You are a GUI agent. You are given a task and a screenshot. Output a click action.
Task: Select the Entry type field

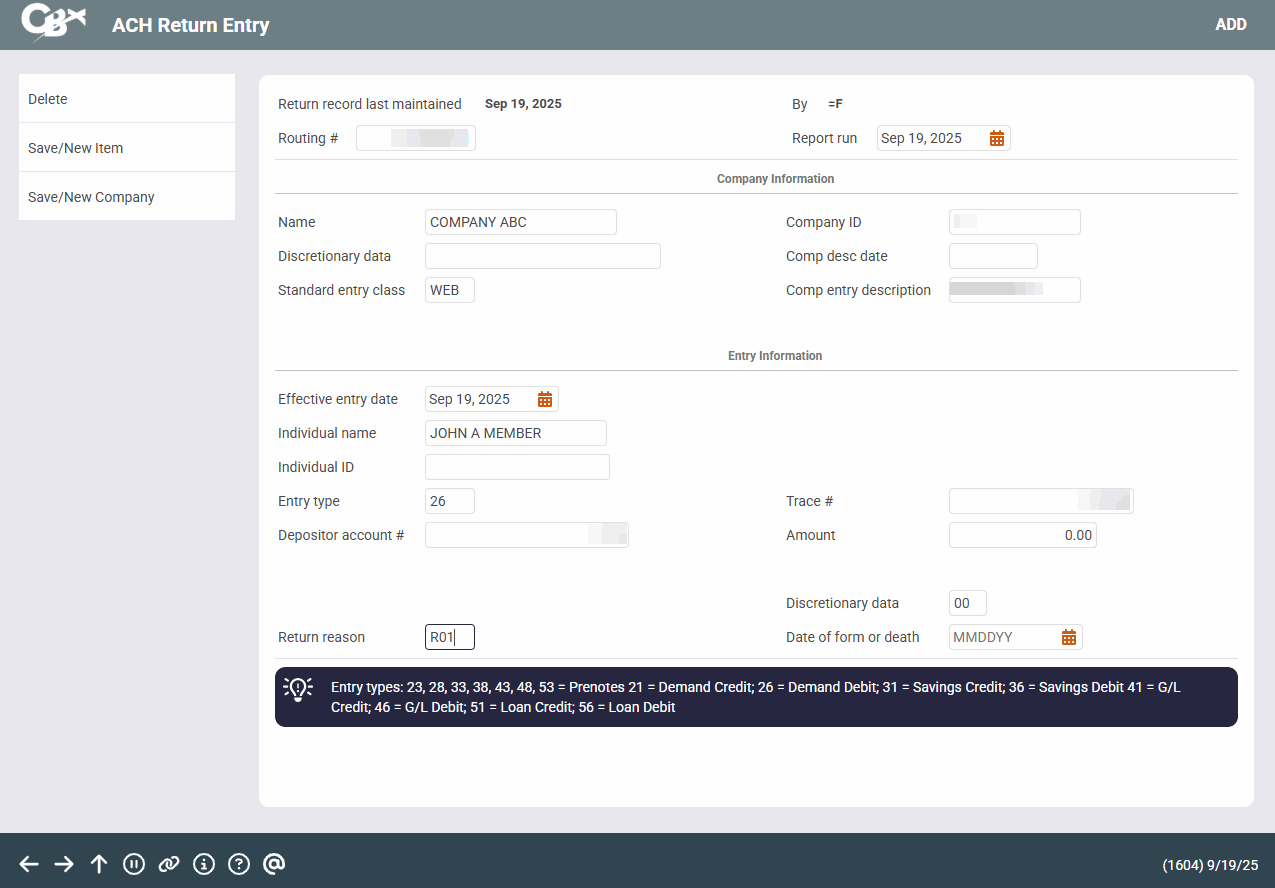pos(449,501)
